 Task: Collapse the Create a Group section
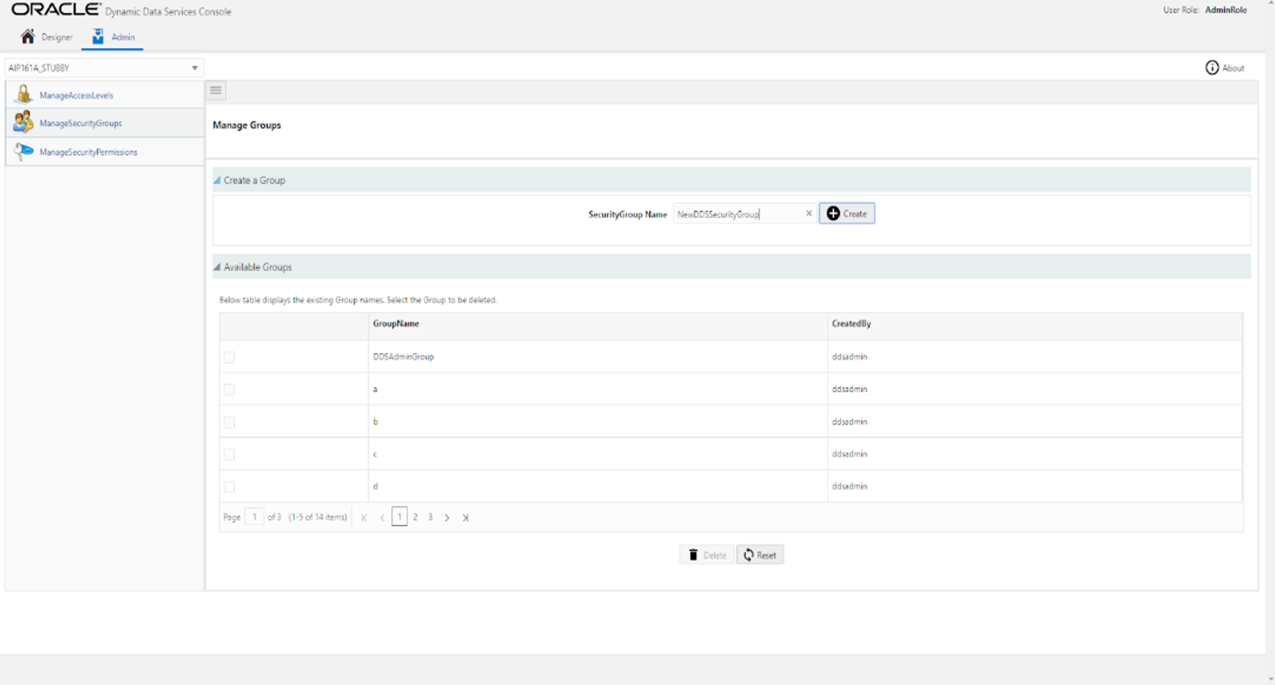coord(215,180)
